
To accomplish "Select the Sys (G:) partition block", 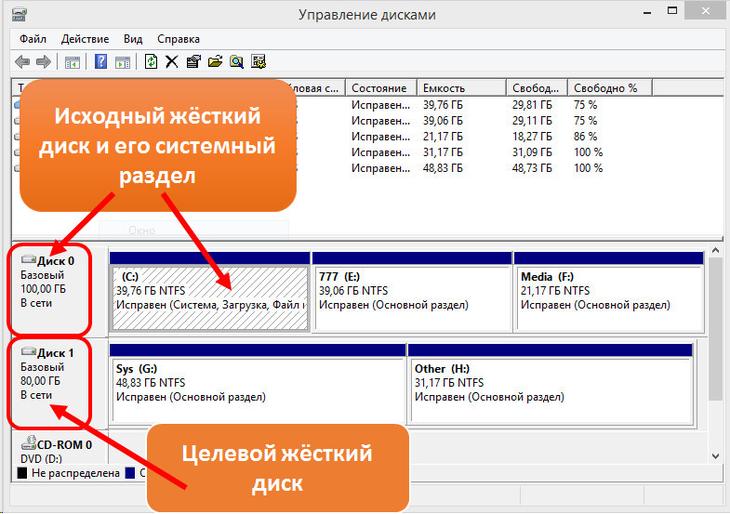I will point(257,390).
